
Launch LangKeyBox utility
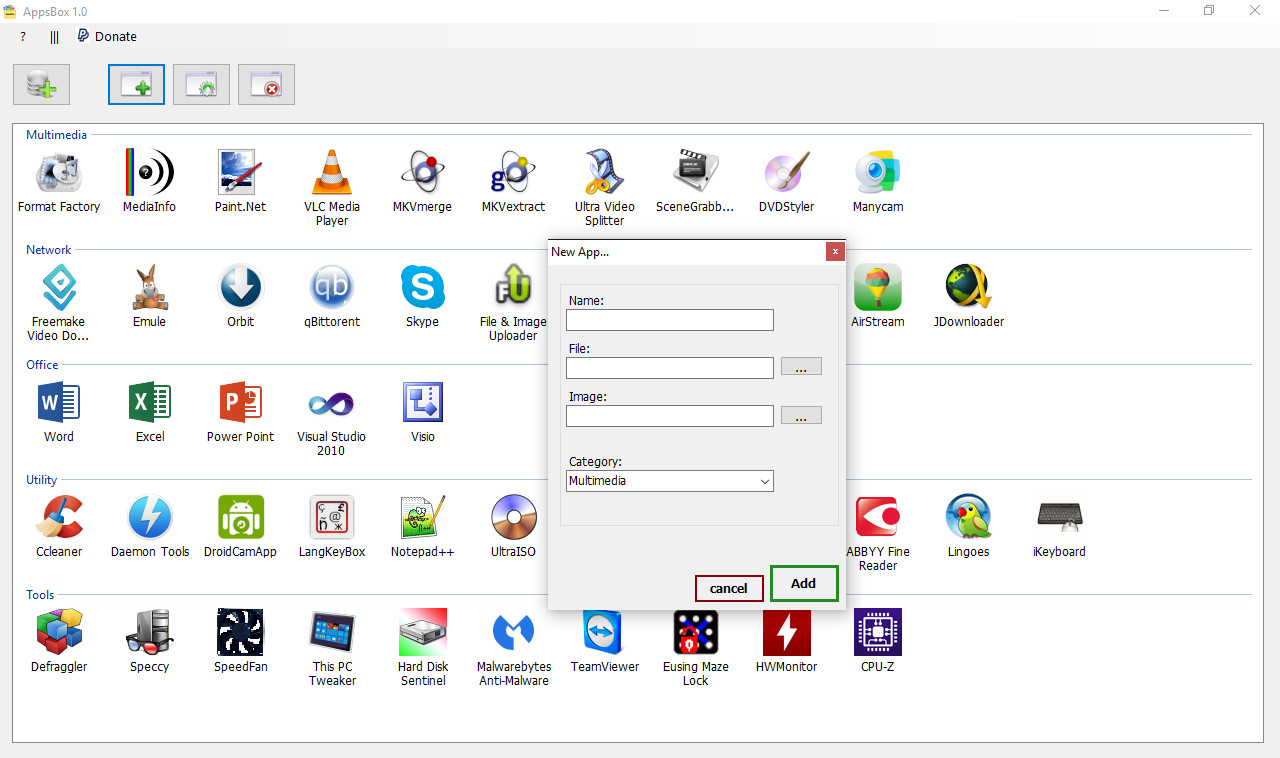click(332, 518)
